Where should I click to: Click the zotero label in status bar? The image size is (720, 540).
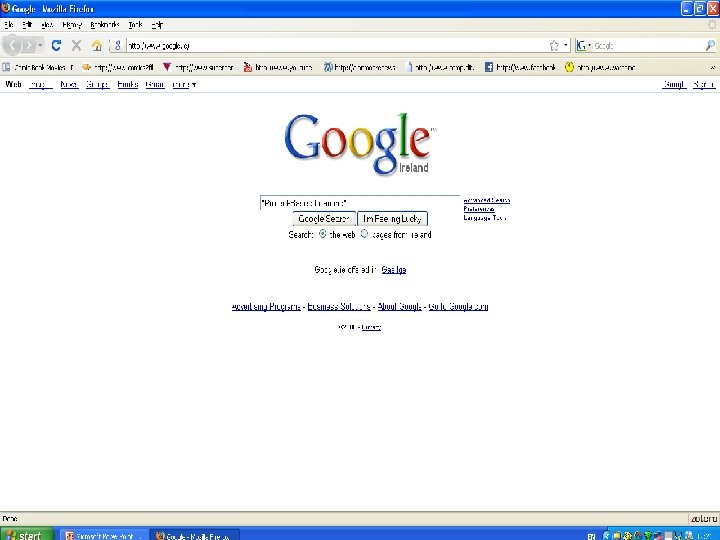point(704,519)
